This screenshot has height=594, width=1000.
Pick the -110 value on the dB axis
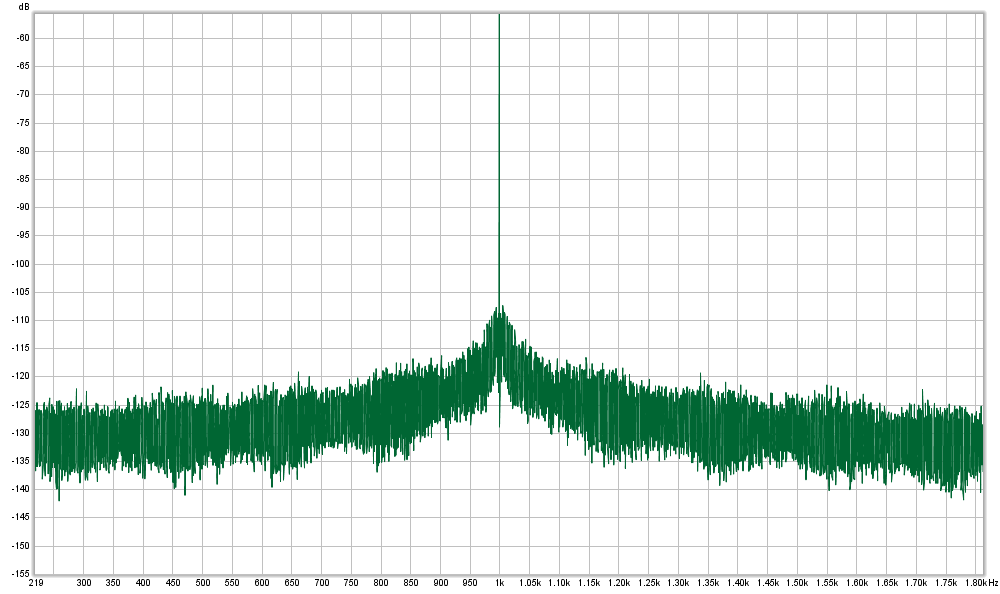coord(21,320)
